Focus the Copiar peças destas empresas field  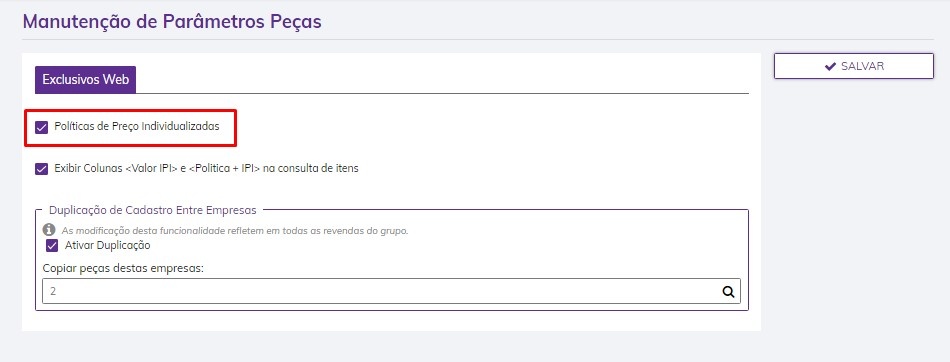(x=391, y=291)
